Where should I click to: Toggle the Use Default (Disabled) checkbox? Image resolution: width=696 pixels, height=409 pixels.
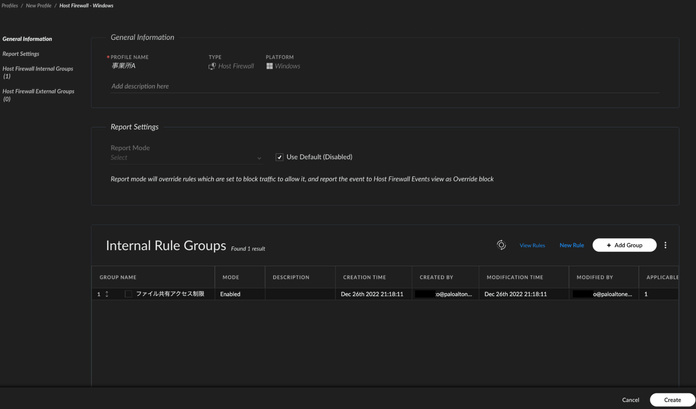click(x=279, y=157)
